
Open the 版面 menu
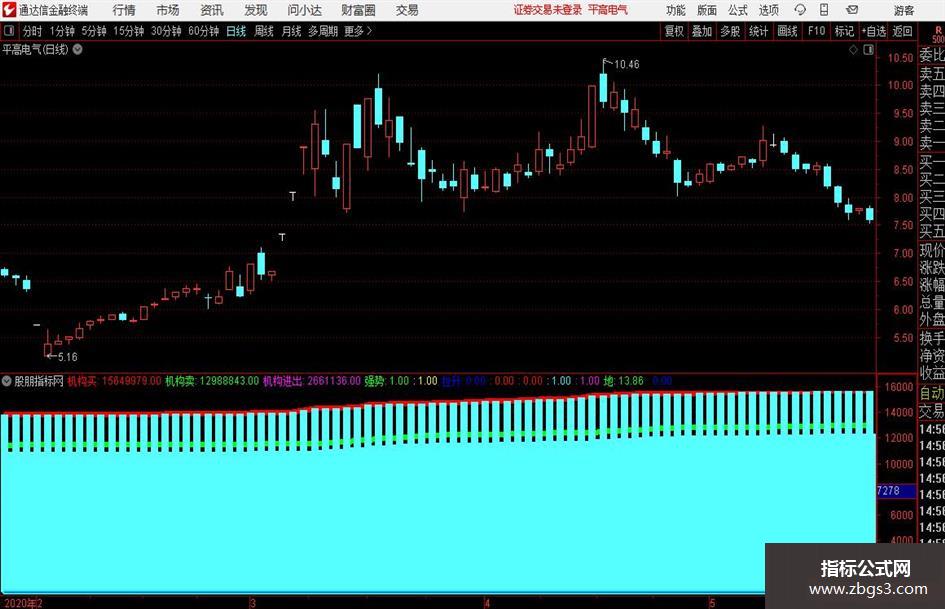[x=706, y=10]
